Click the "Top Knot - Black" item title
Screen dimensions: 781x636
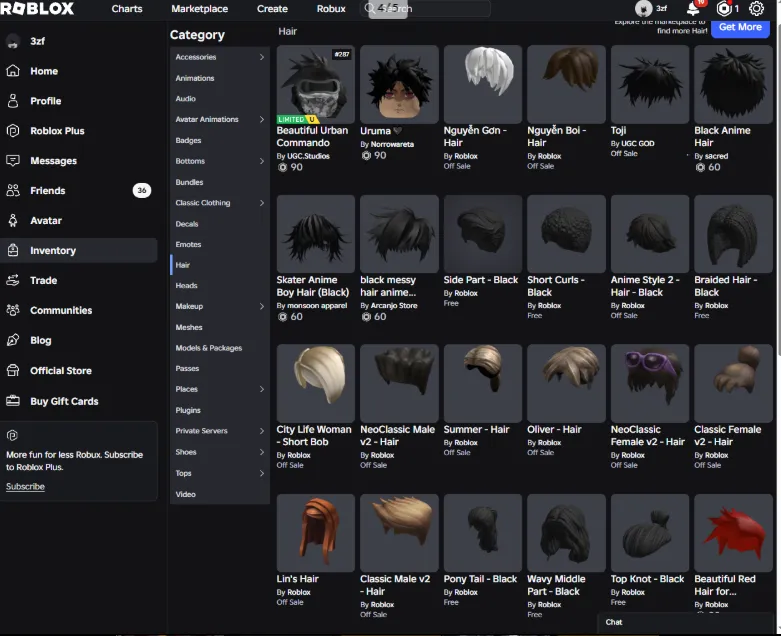coord(647,579)
